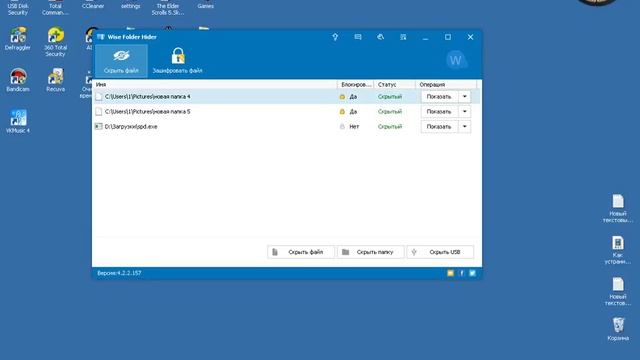640x360 pixels.
Task: Open the feedback message icon in title bar
Action: pos(358,37)
